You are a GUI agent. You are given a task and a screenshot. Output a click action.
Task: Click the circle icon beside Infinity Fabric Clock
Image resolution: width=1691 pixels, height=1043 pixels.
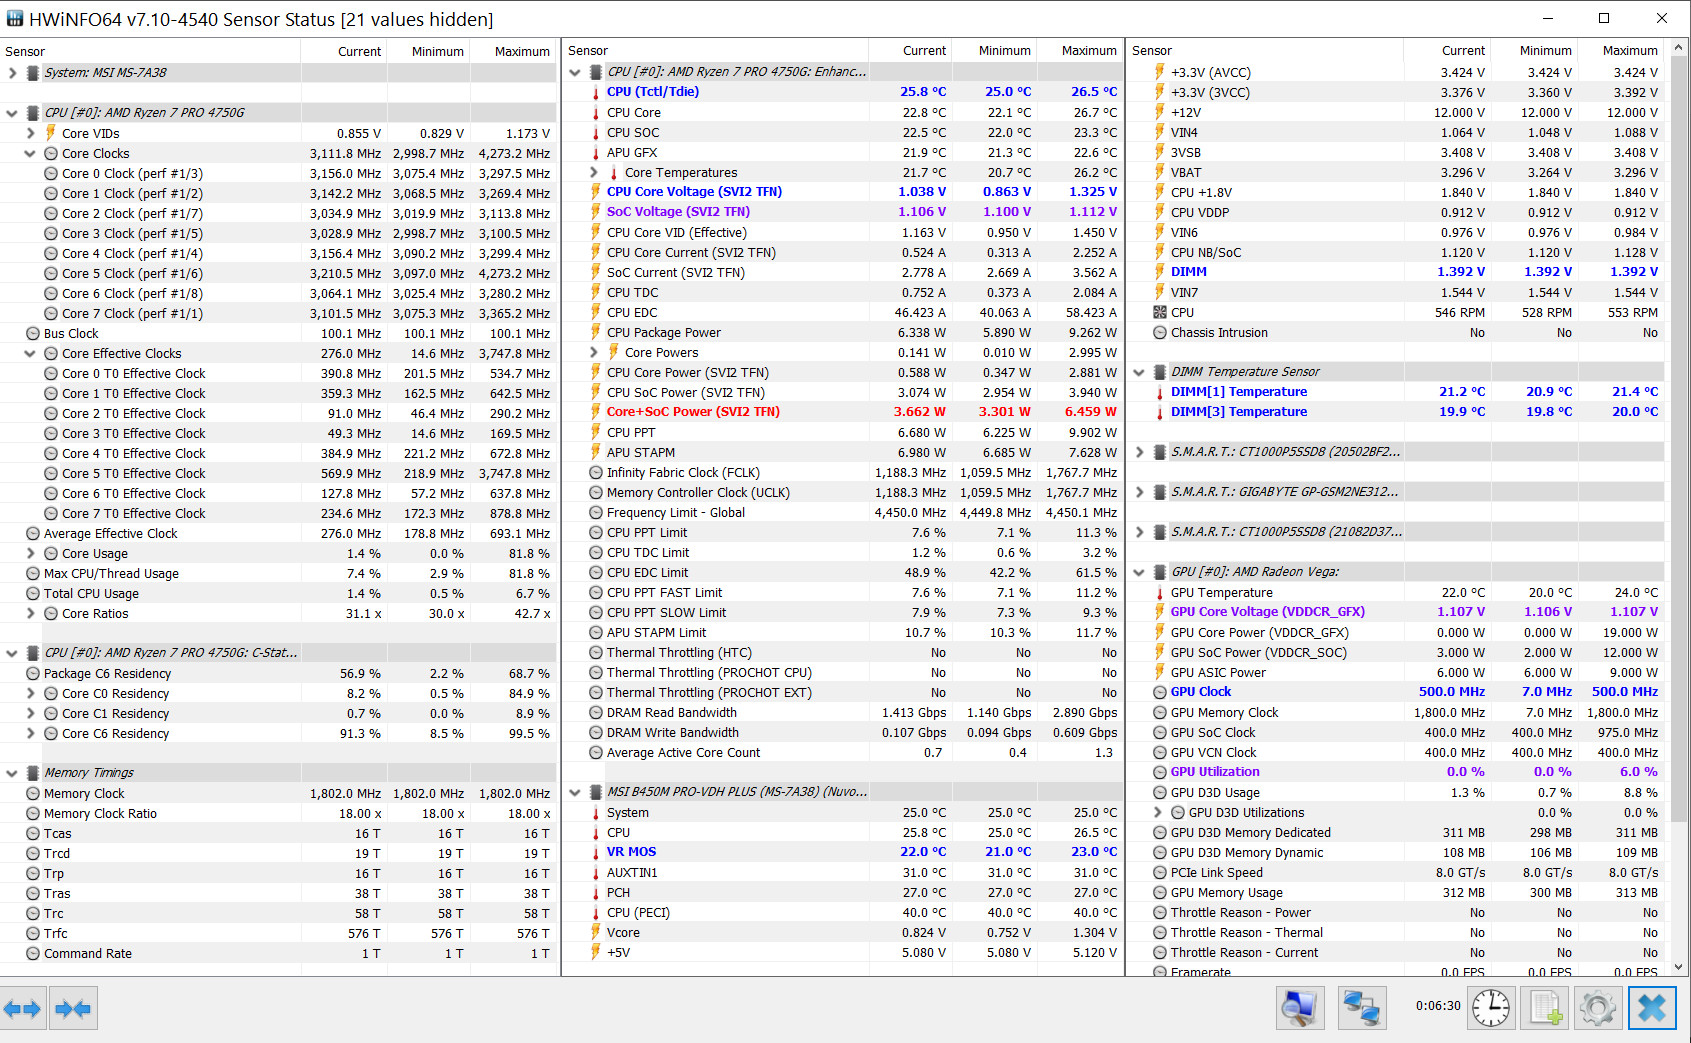[x=596, y=472]
